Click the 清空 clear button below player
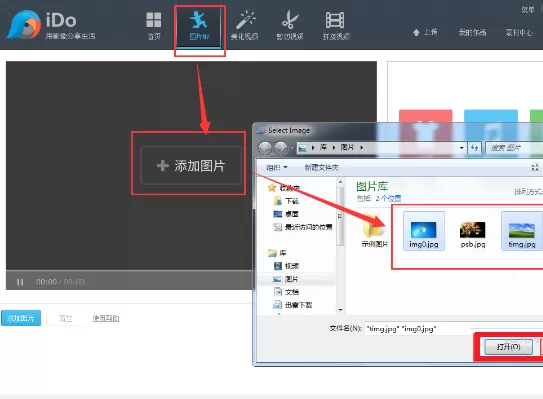543x399 pixels. point(65,318)
